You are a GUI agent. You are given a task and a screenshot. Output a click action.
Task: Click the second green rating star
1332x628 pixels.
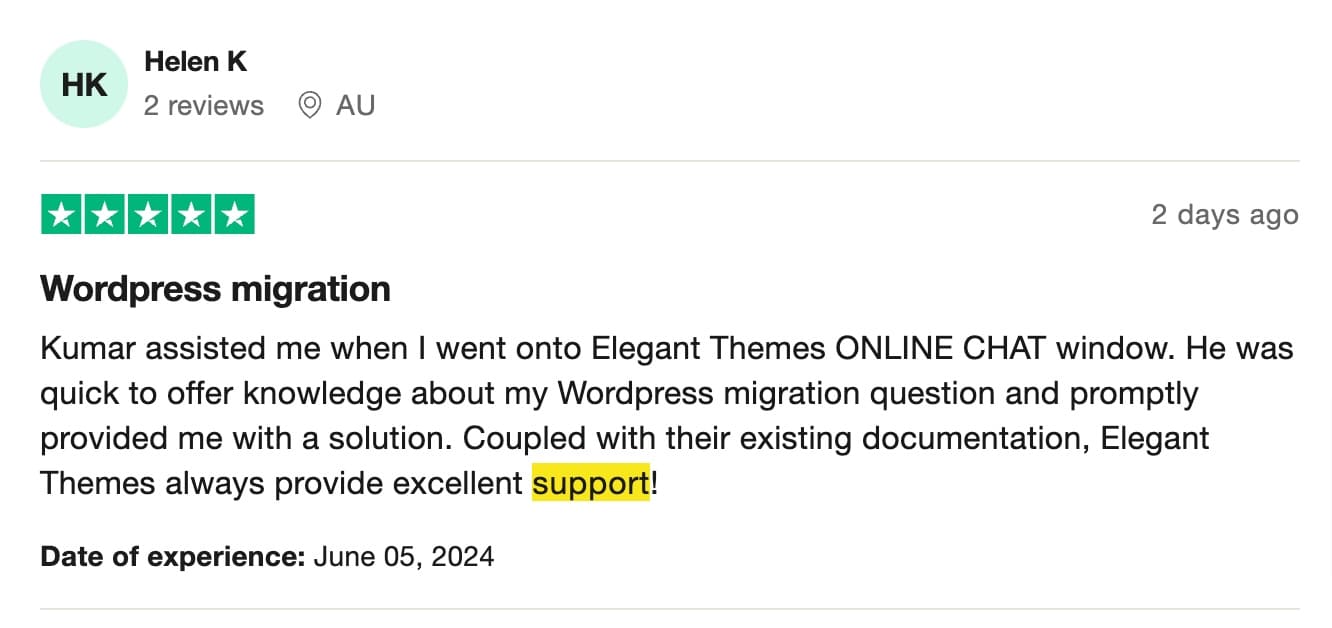(104, 215)
